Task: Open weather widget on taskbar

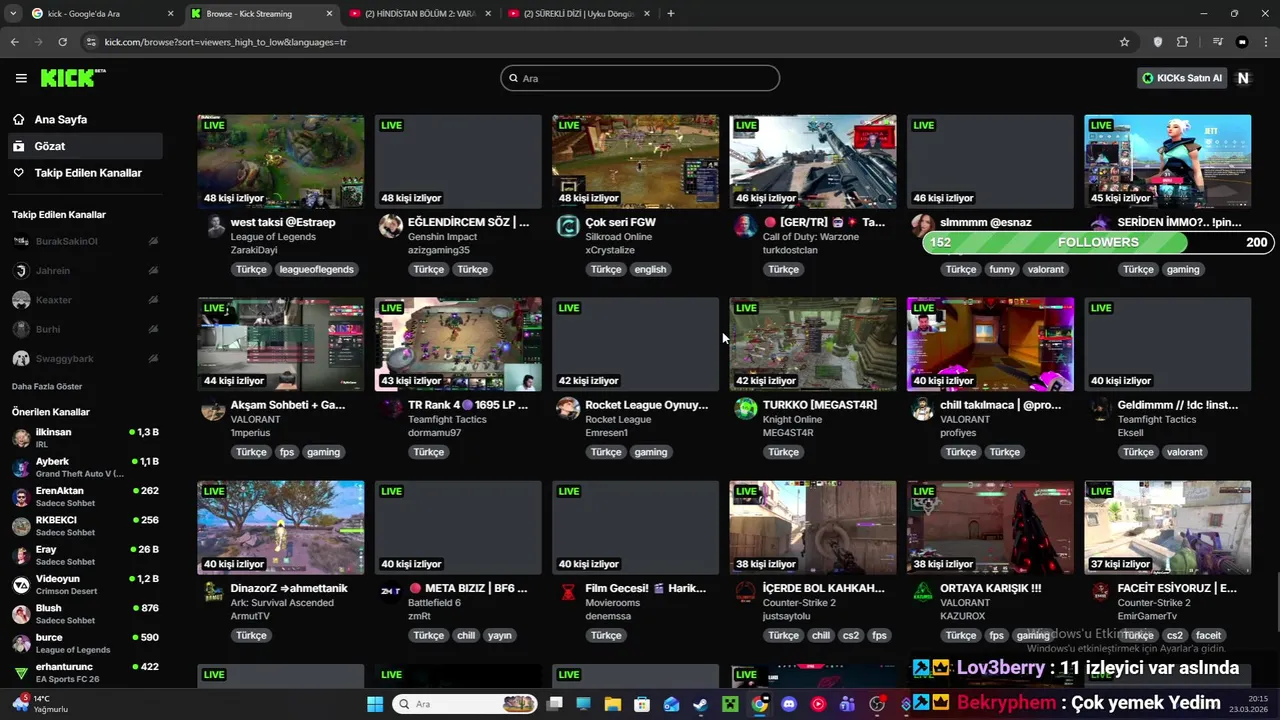Action: [x=40, y=704]
